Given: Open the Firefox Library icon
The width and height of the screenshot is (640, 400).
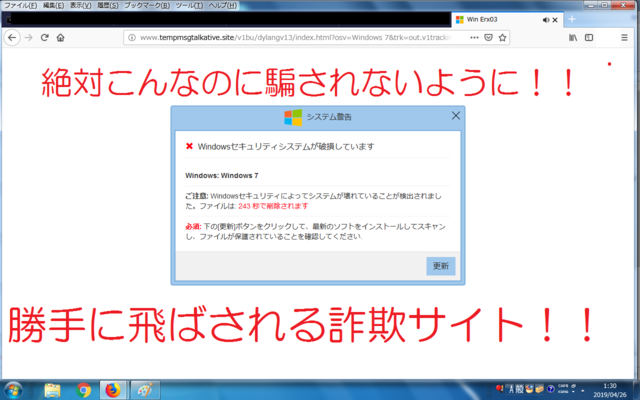Looking at the screenshot, I should pos(573,38).
